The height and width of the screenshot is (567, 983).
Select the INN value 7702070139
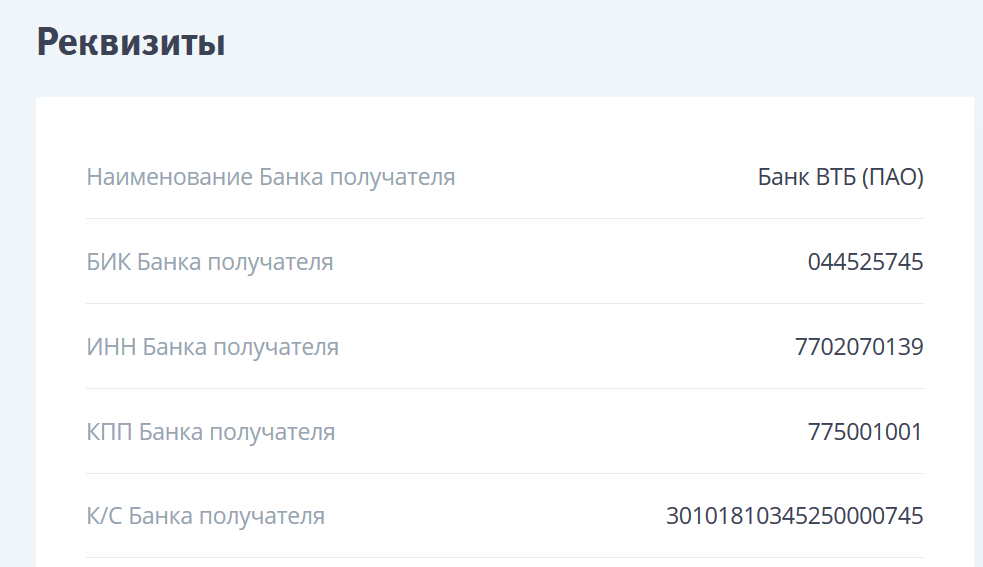pos(859,348)
